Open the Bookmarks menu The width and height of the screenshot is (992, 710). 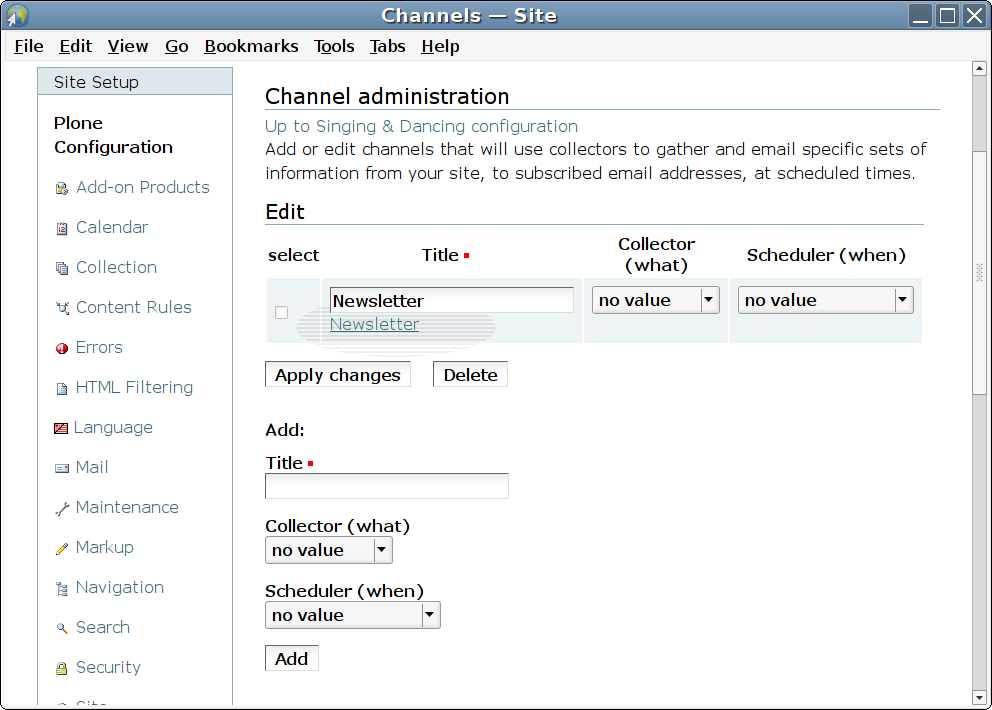click(251, 46)
